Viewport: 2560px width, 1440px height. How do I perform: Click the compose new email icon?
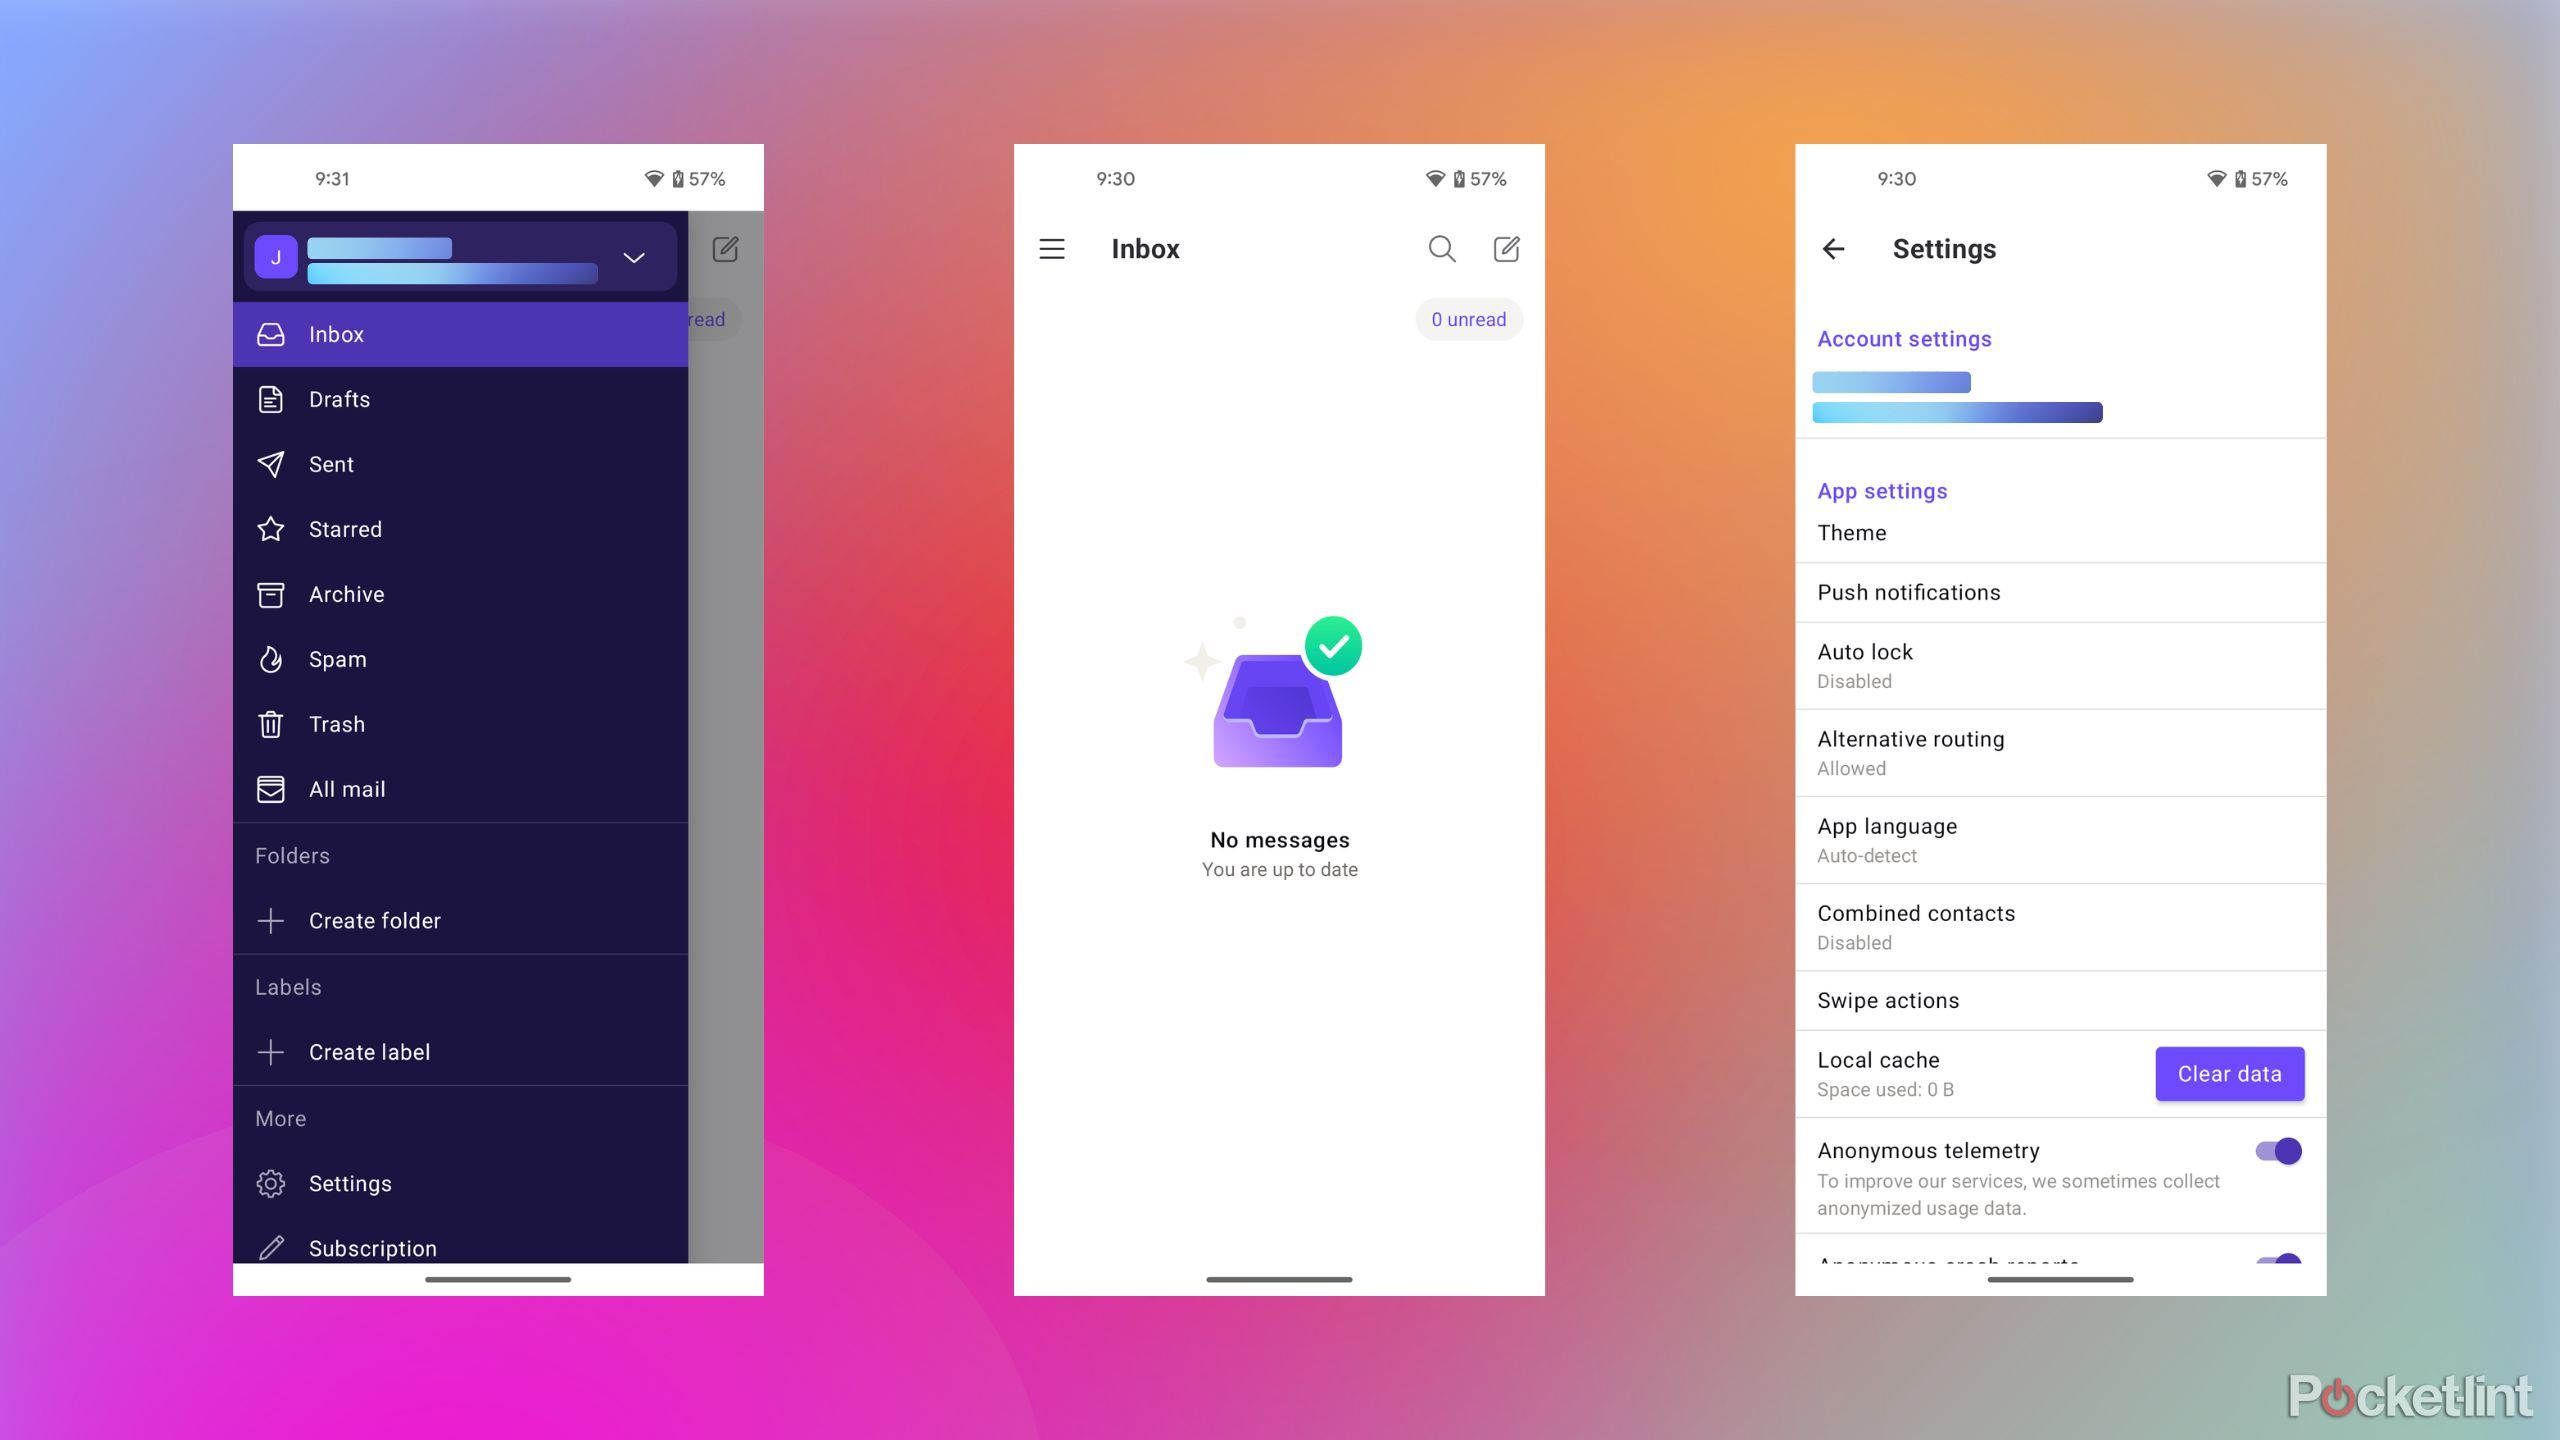click(x=1505, y=248)
